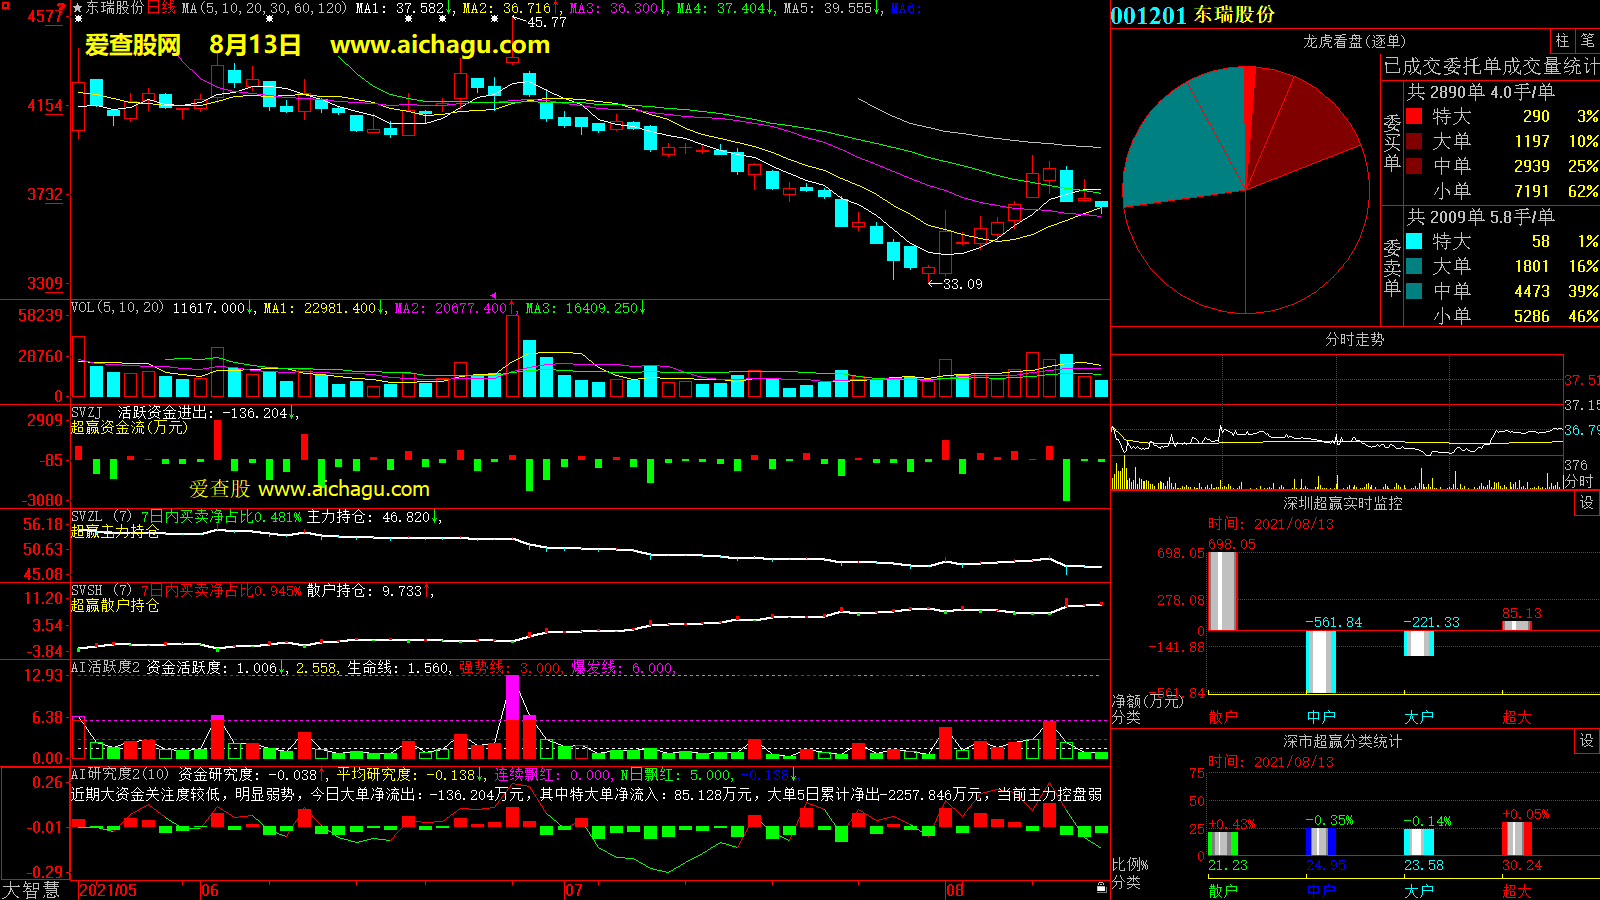Open 设 settings for 深市超赢分类统计
Image resolution: width=1600 pixels, height=900 pixels.
point(1586,741)
